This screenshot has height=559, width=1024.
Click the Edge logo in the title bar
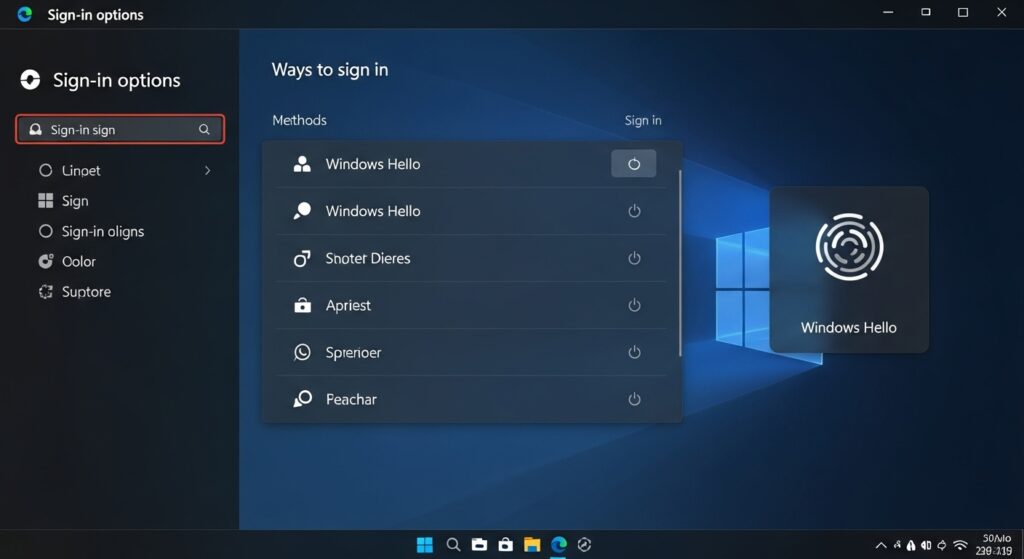25,14
